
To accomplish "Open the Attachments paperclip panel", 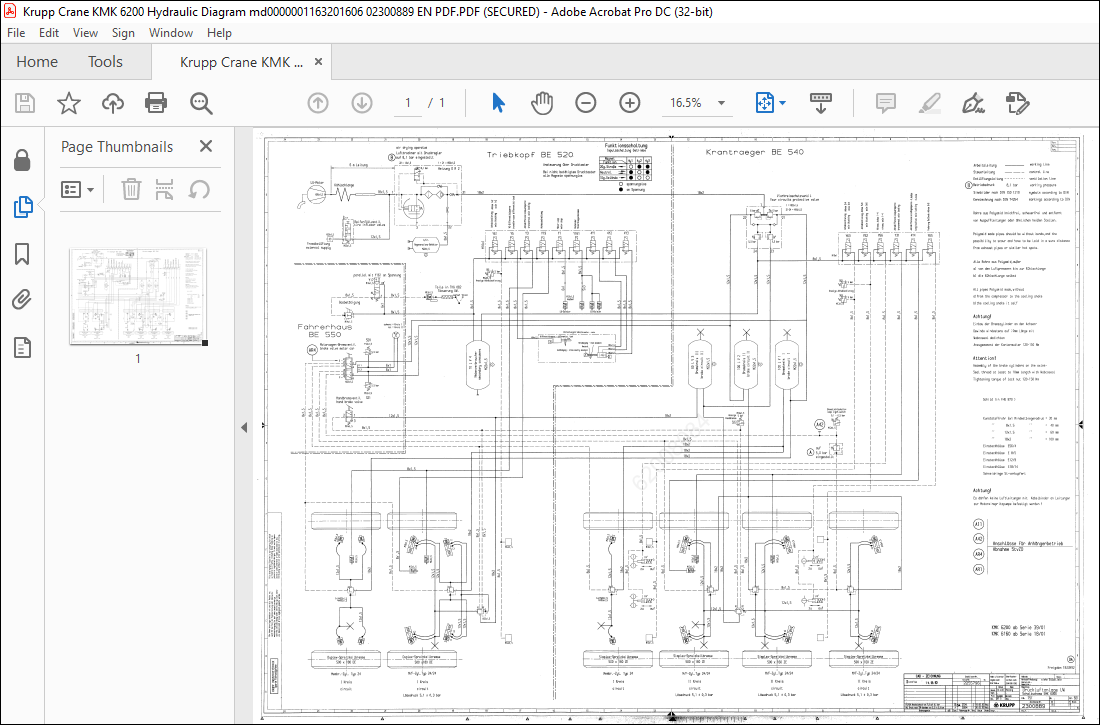I will click(x=22, y=300).
